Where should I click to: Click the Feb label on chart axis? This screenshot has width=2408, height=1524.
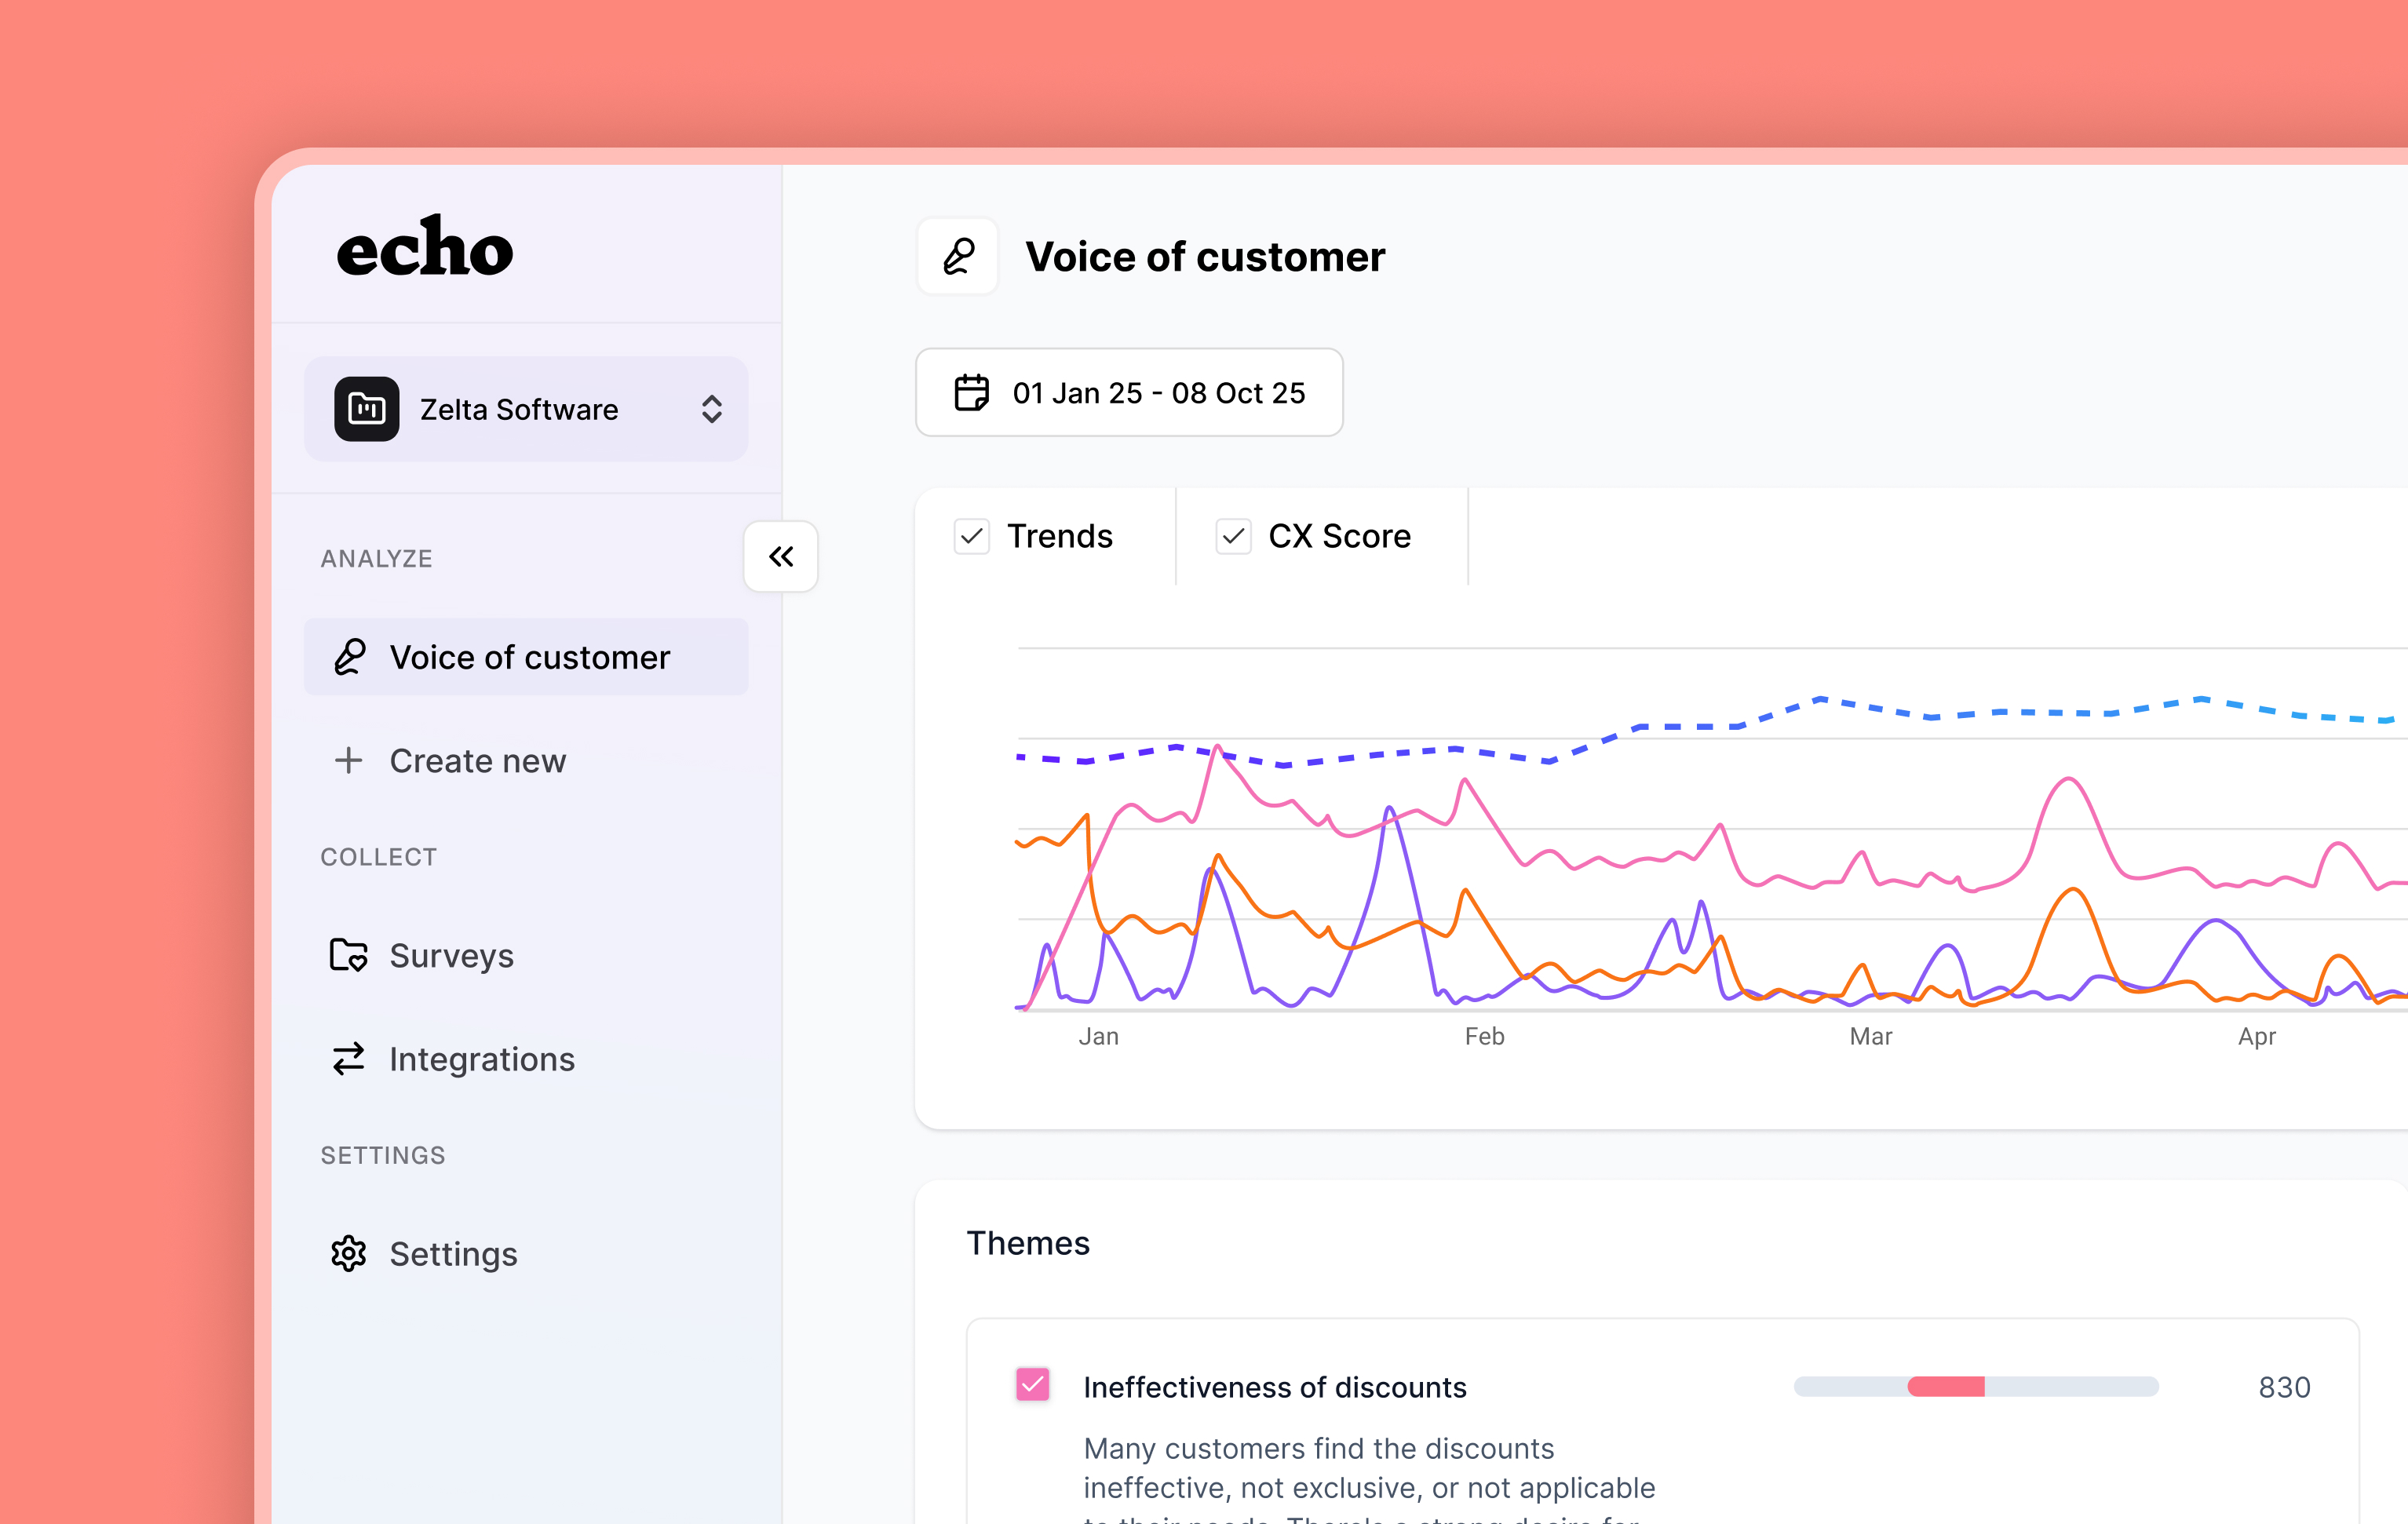tap(1484, 1036)
